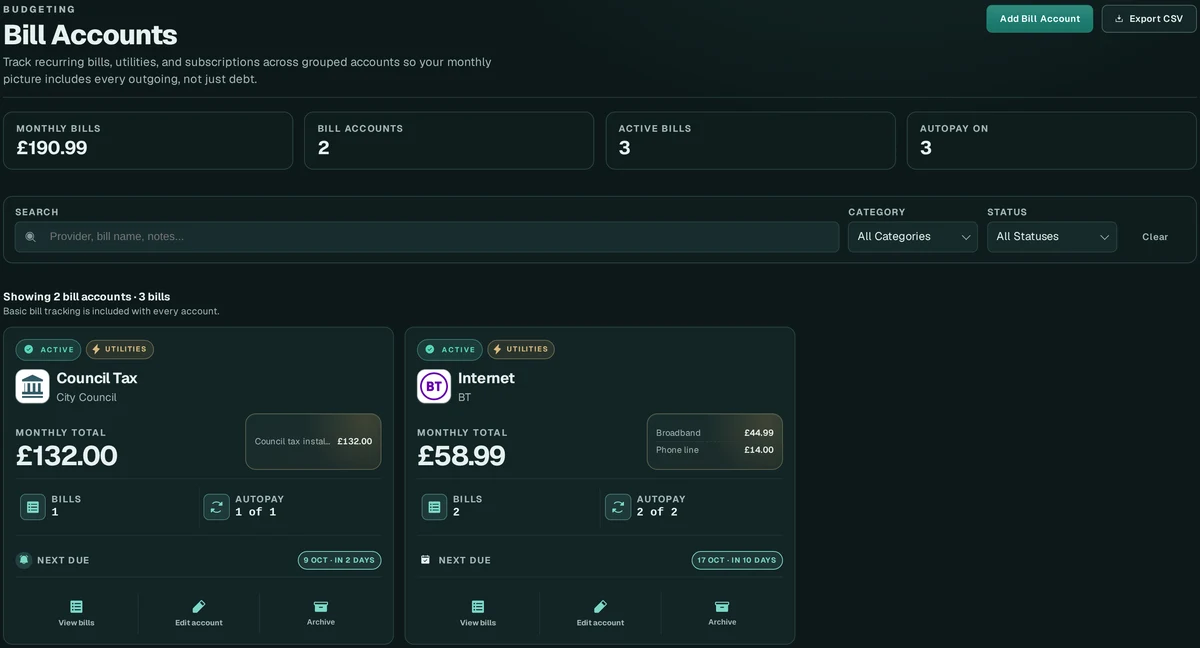Click the City Council provider name
Viewport: 1200px width, 648px height.
tap(86, 397)
